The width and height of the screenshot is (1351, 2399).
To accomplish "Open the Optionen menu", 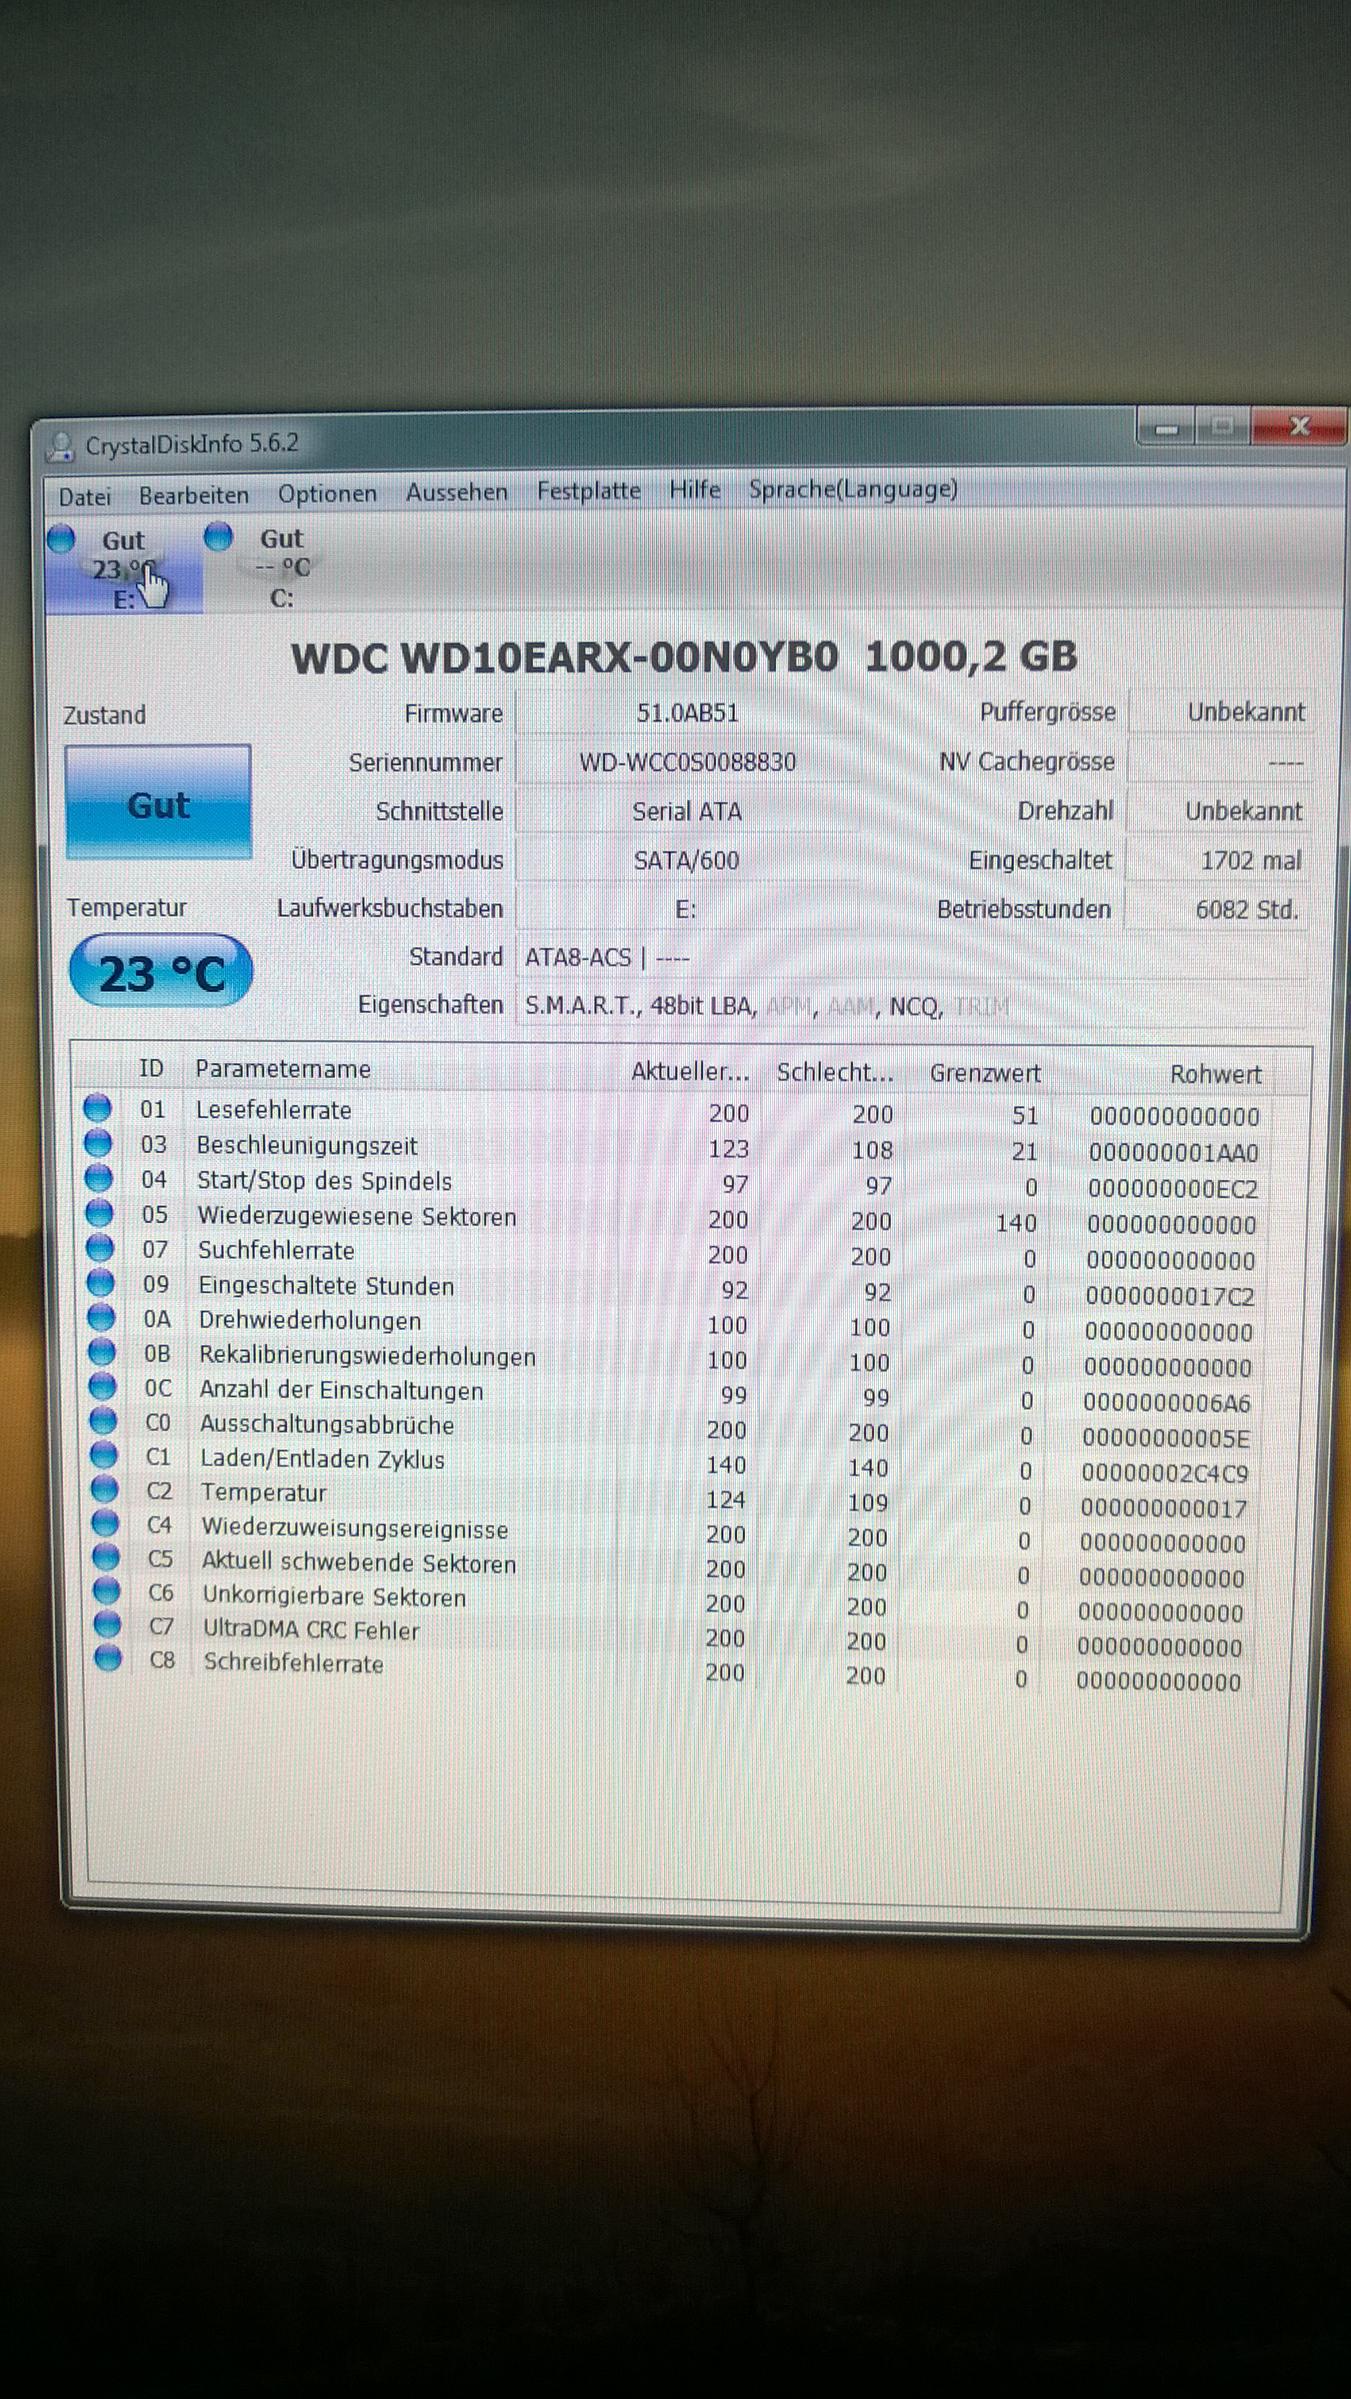I will [x=327, y=494].
